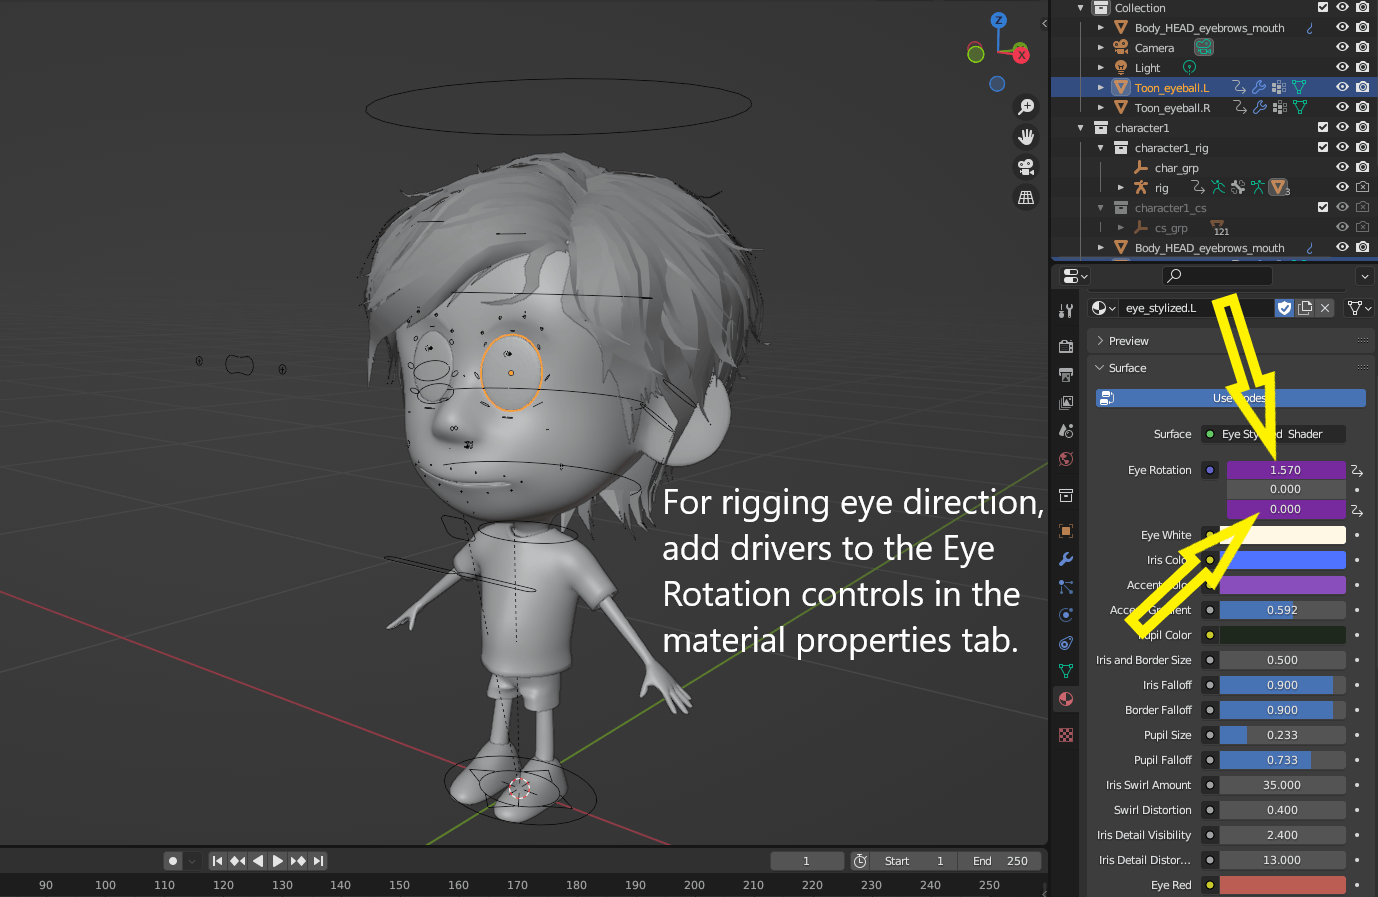Unlink the eye_stylized.L material with the X button
The image size is (1378, 897).
pos(1325,307)
